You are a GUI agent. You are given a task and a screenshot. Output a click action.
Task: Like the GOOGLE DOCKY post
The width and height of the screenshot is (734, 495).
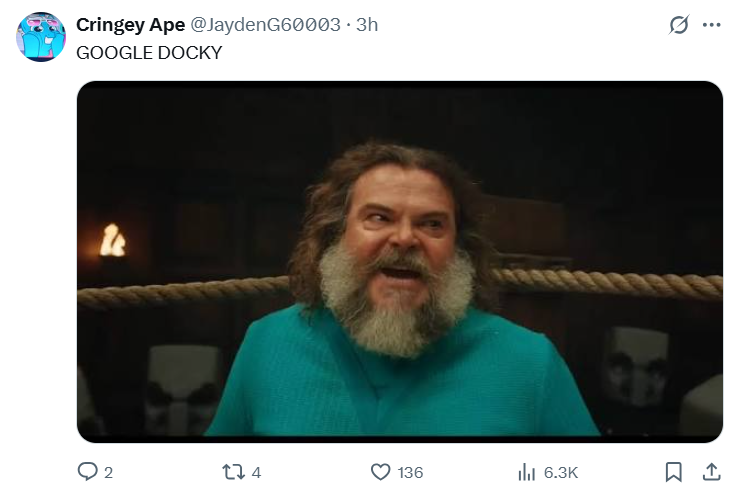[x=380, y=471]
